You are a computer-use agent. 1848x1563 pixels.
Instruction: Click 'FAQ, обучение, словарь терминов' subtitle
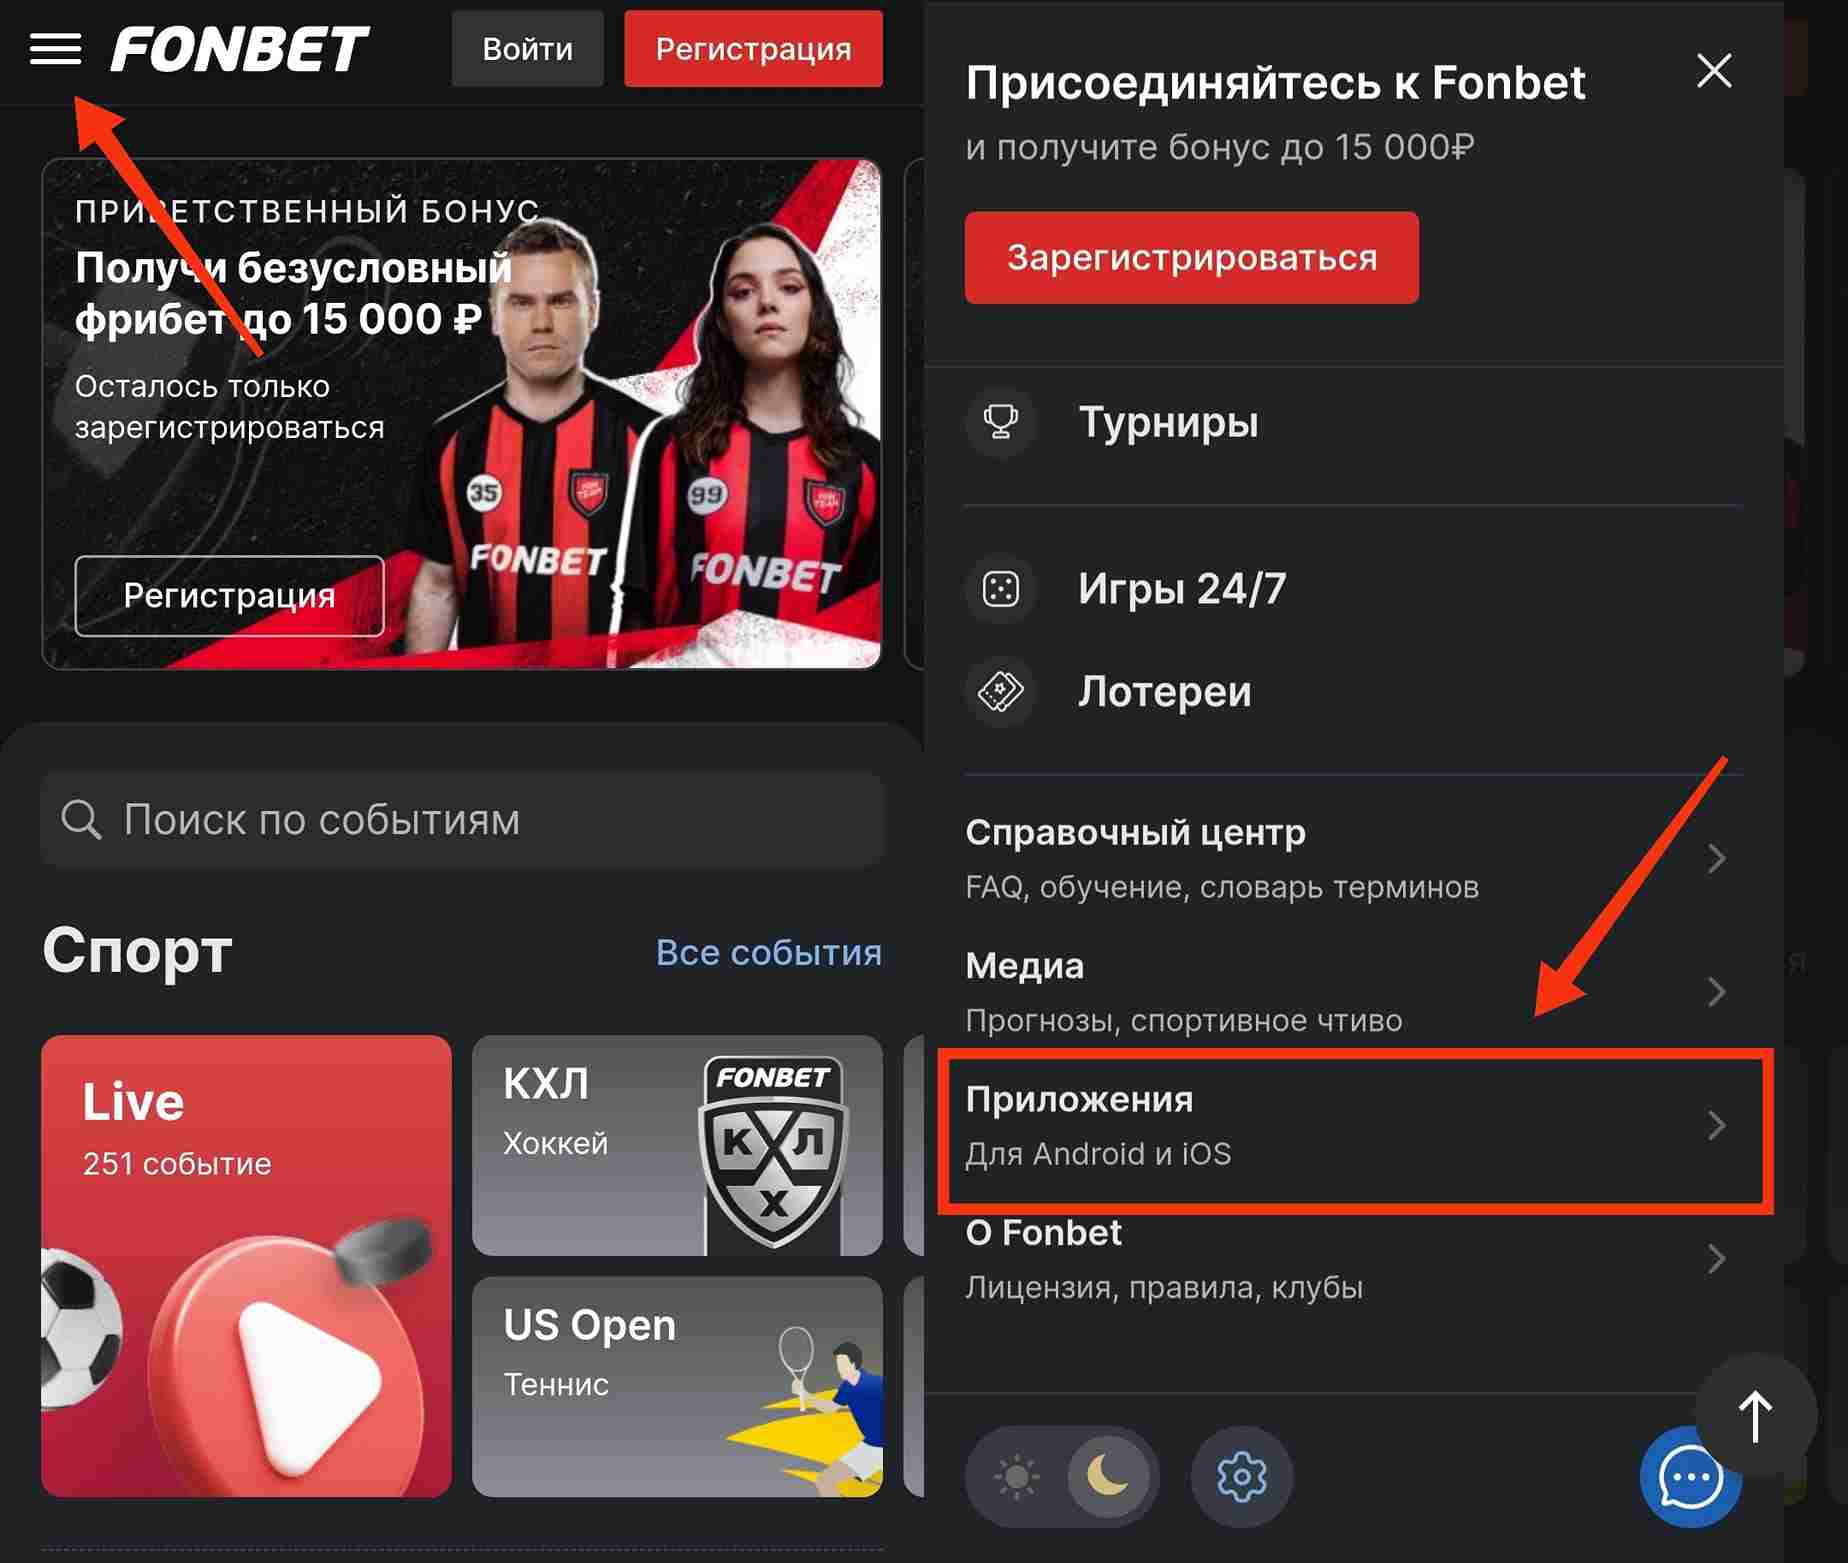click(1221, 887)
